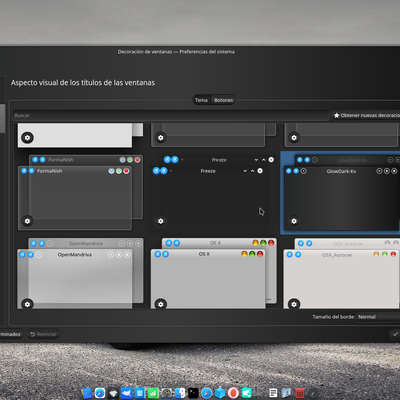Select the OSX_Aurorae window decoration
The image size is (400, 400).
[342, 273]
